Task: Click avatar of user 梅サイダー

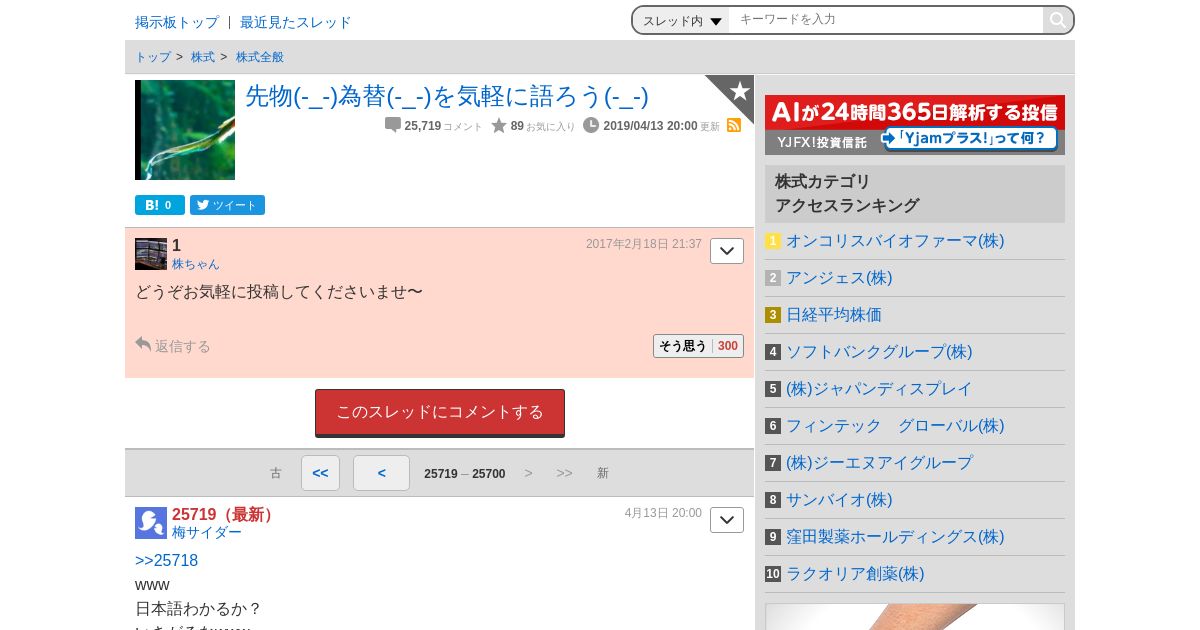Action: pos(151,523)
